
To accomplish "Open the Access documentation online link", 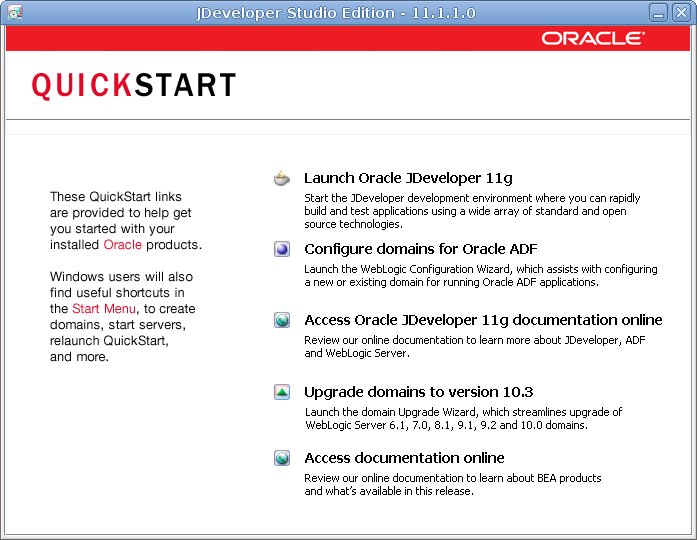I will 404,458.
